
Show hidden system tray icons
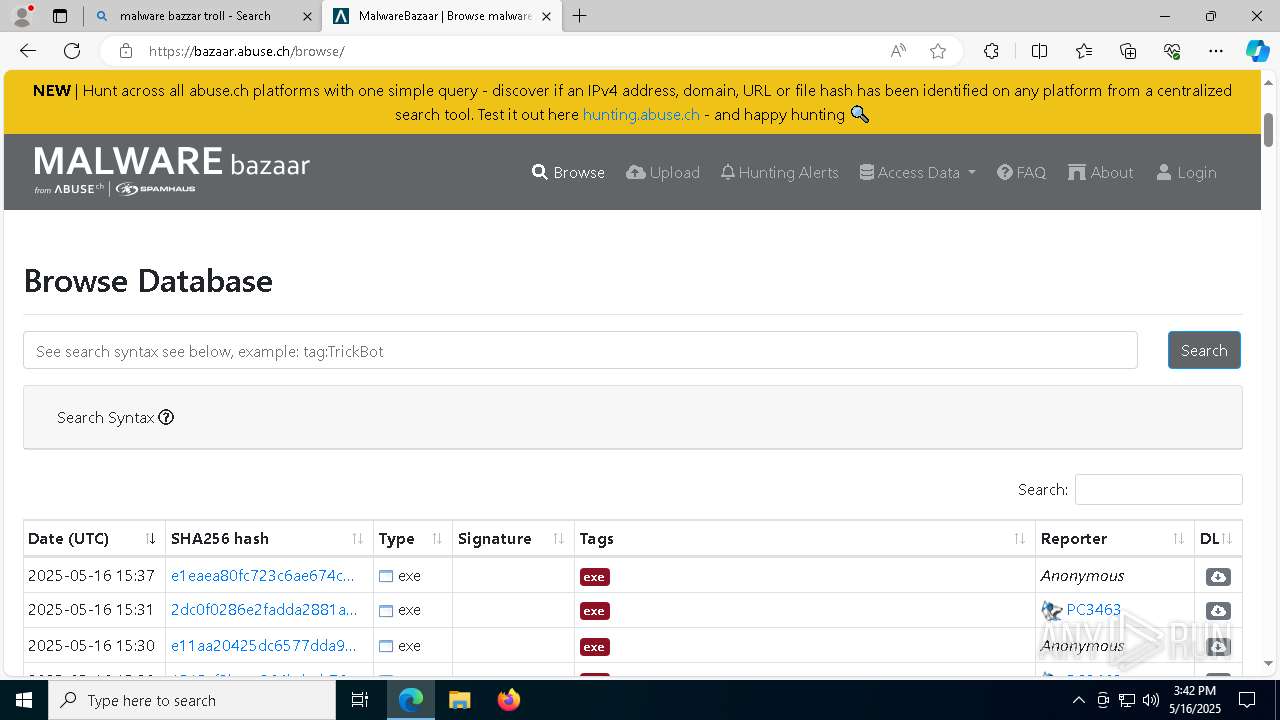(x=1078, y=700)
